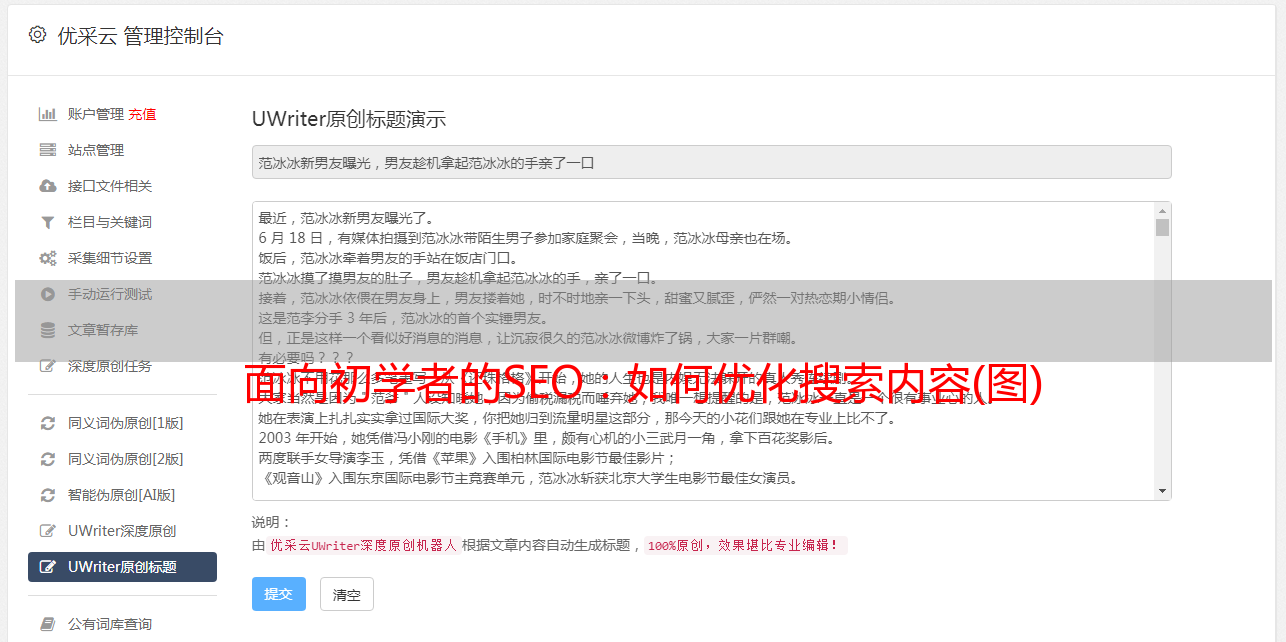Click the gears icon for 采集细节设置
The height and width of the screenshot is (642, 1286).
pos(47,258)
